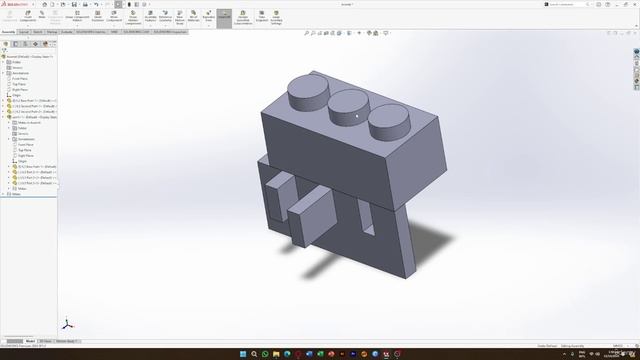
Task: Open WhatsApp from the taskbar
Action: click(x=265, y=354)
